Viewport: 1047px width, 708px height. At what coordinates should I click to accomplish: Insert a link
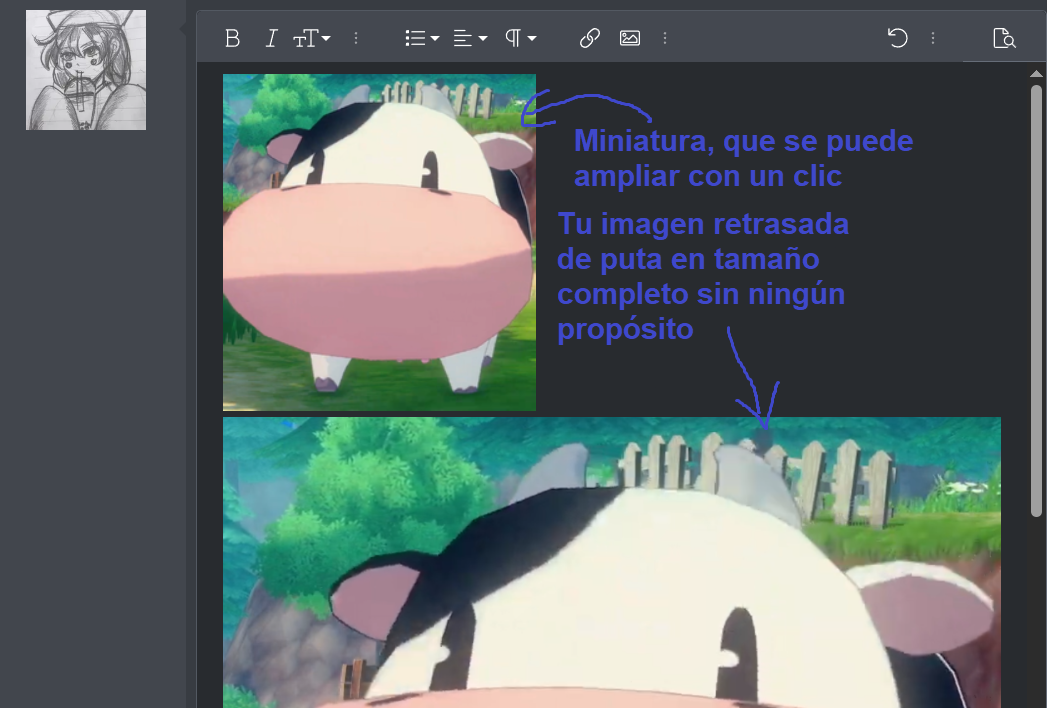[590, 39]
